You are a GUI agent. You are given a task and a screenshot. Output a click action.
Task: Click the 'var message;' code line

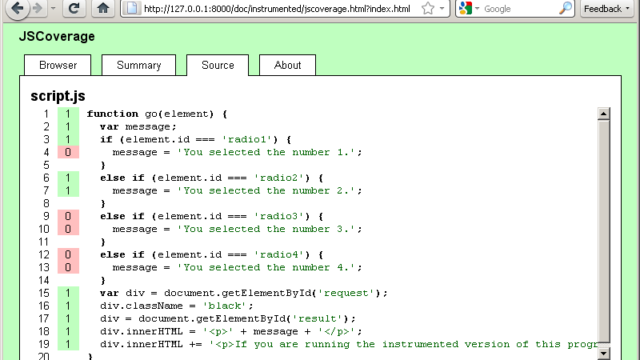[x=138, y=127]
